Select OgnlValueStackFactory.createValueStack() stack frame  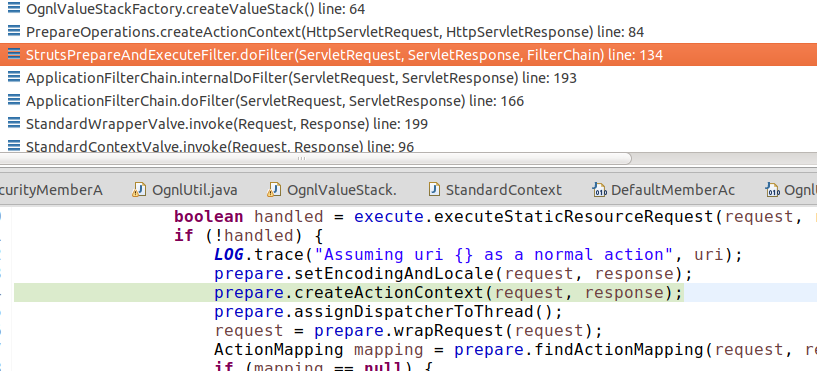(x=195, y=9)
